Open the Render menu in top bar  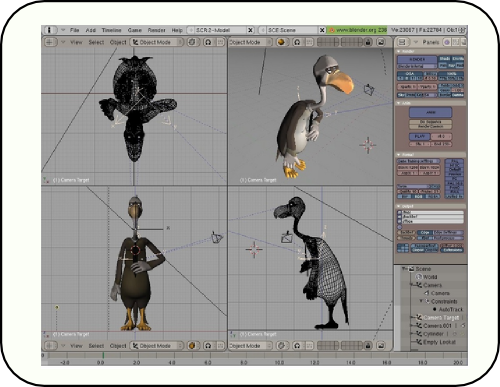click(x=156, y=30)
